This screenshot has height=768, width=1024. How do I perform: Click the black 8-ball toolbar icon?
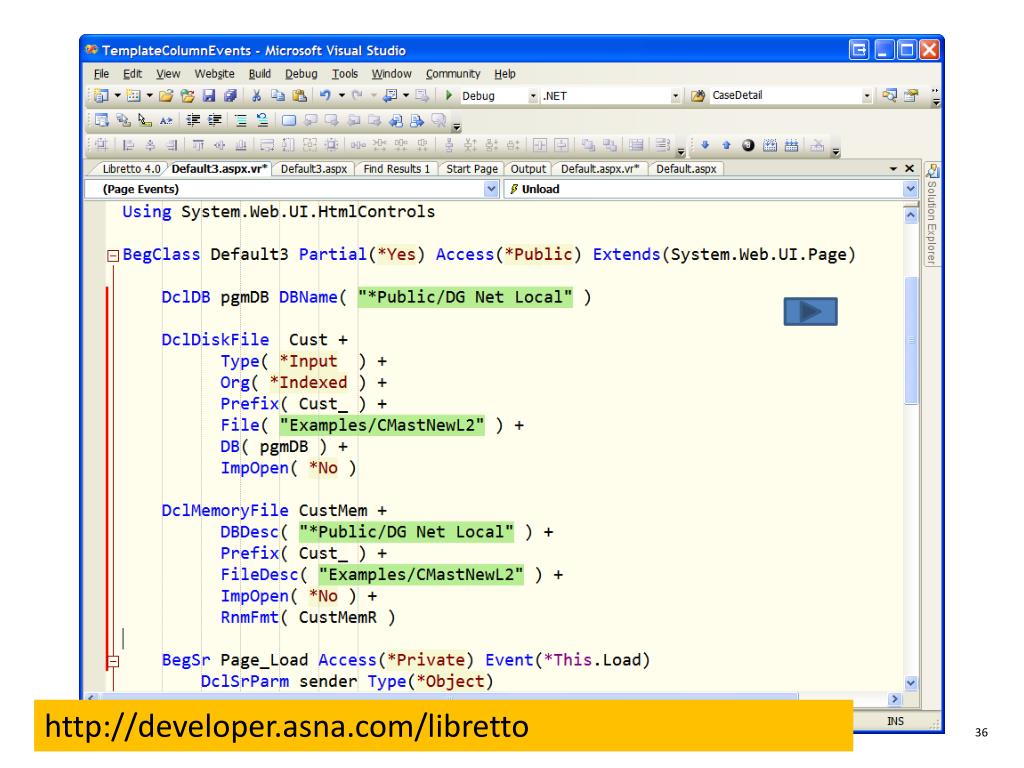click(748, 145)
